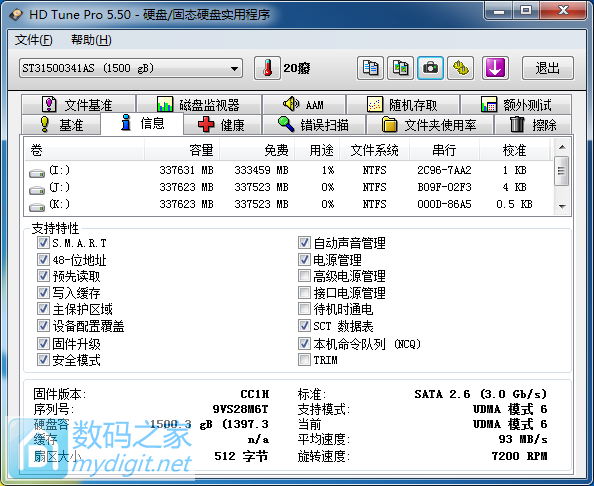The height and width of the screenshot is (486, 594).
Task: Switch to the 基准 tab
Action: pyautogui.click(x=61, y=125)
